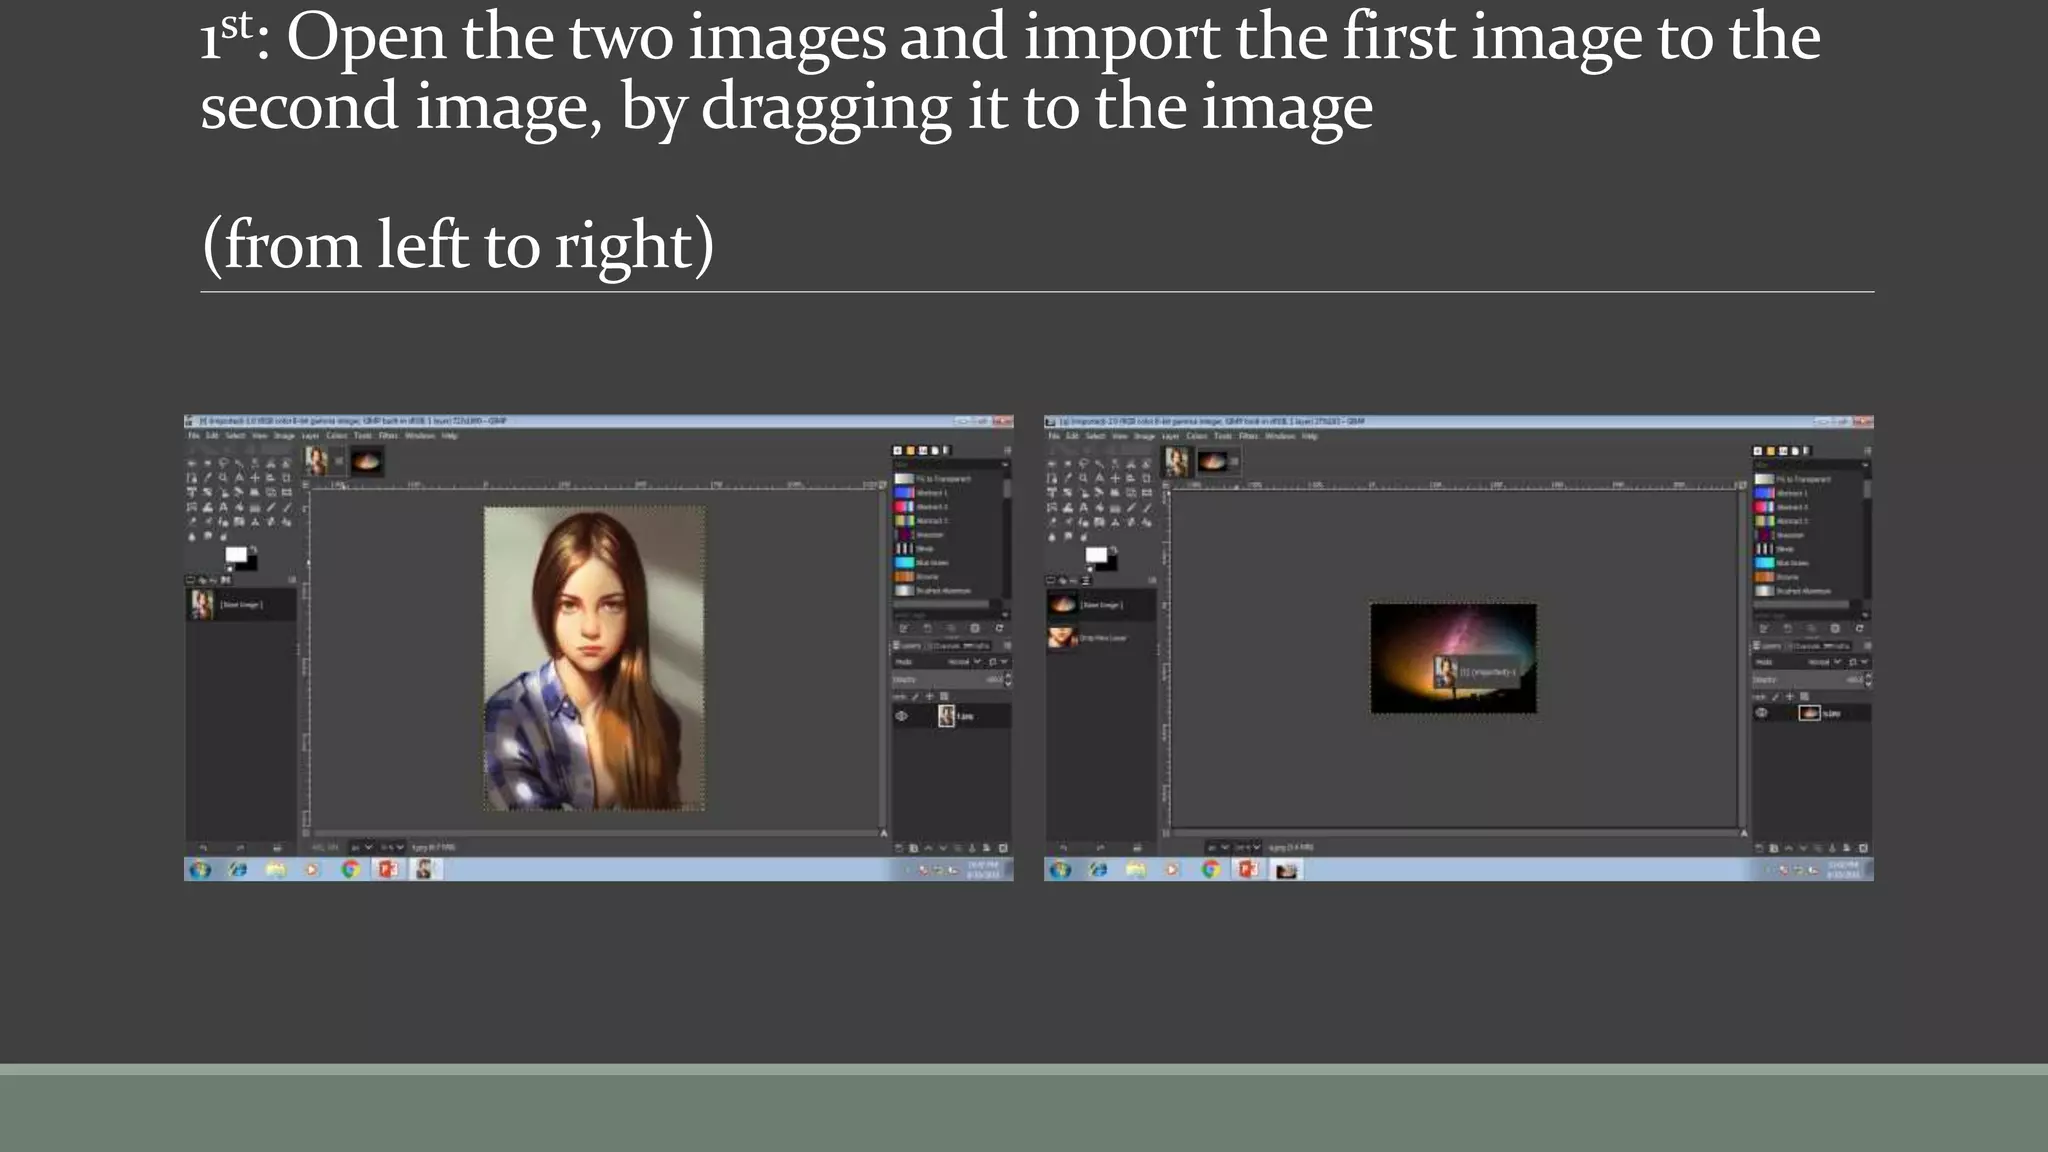The height and width of the screenshot is (1152, 2048).
Task: Select Drop New Layer entry in right GIMP
Action: 1100,637
